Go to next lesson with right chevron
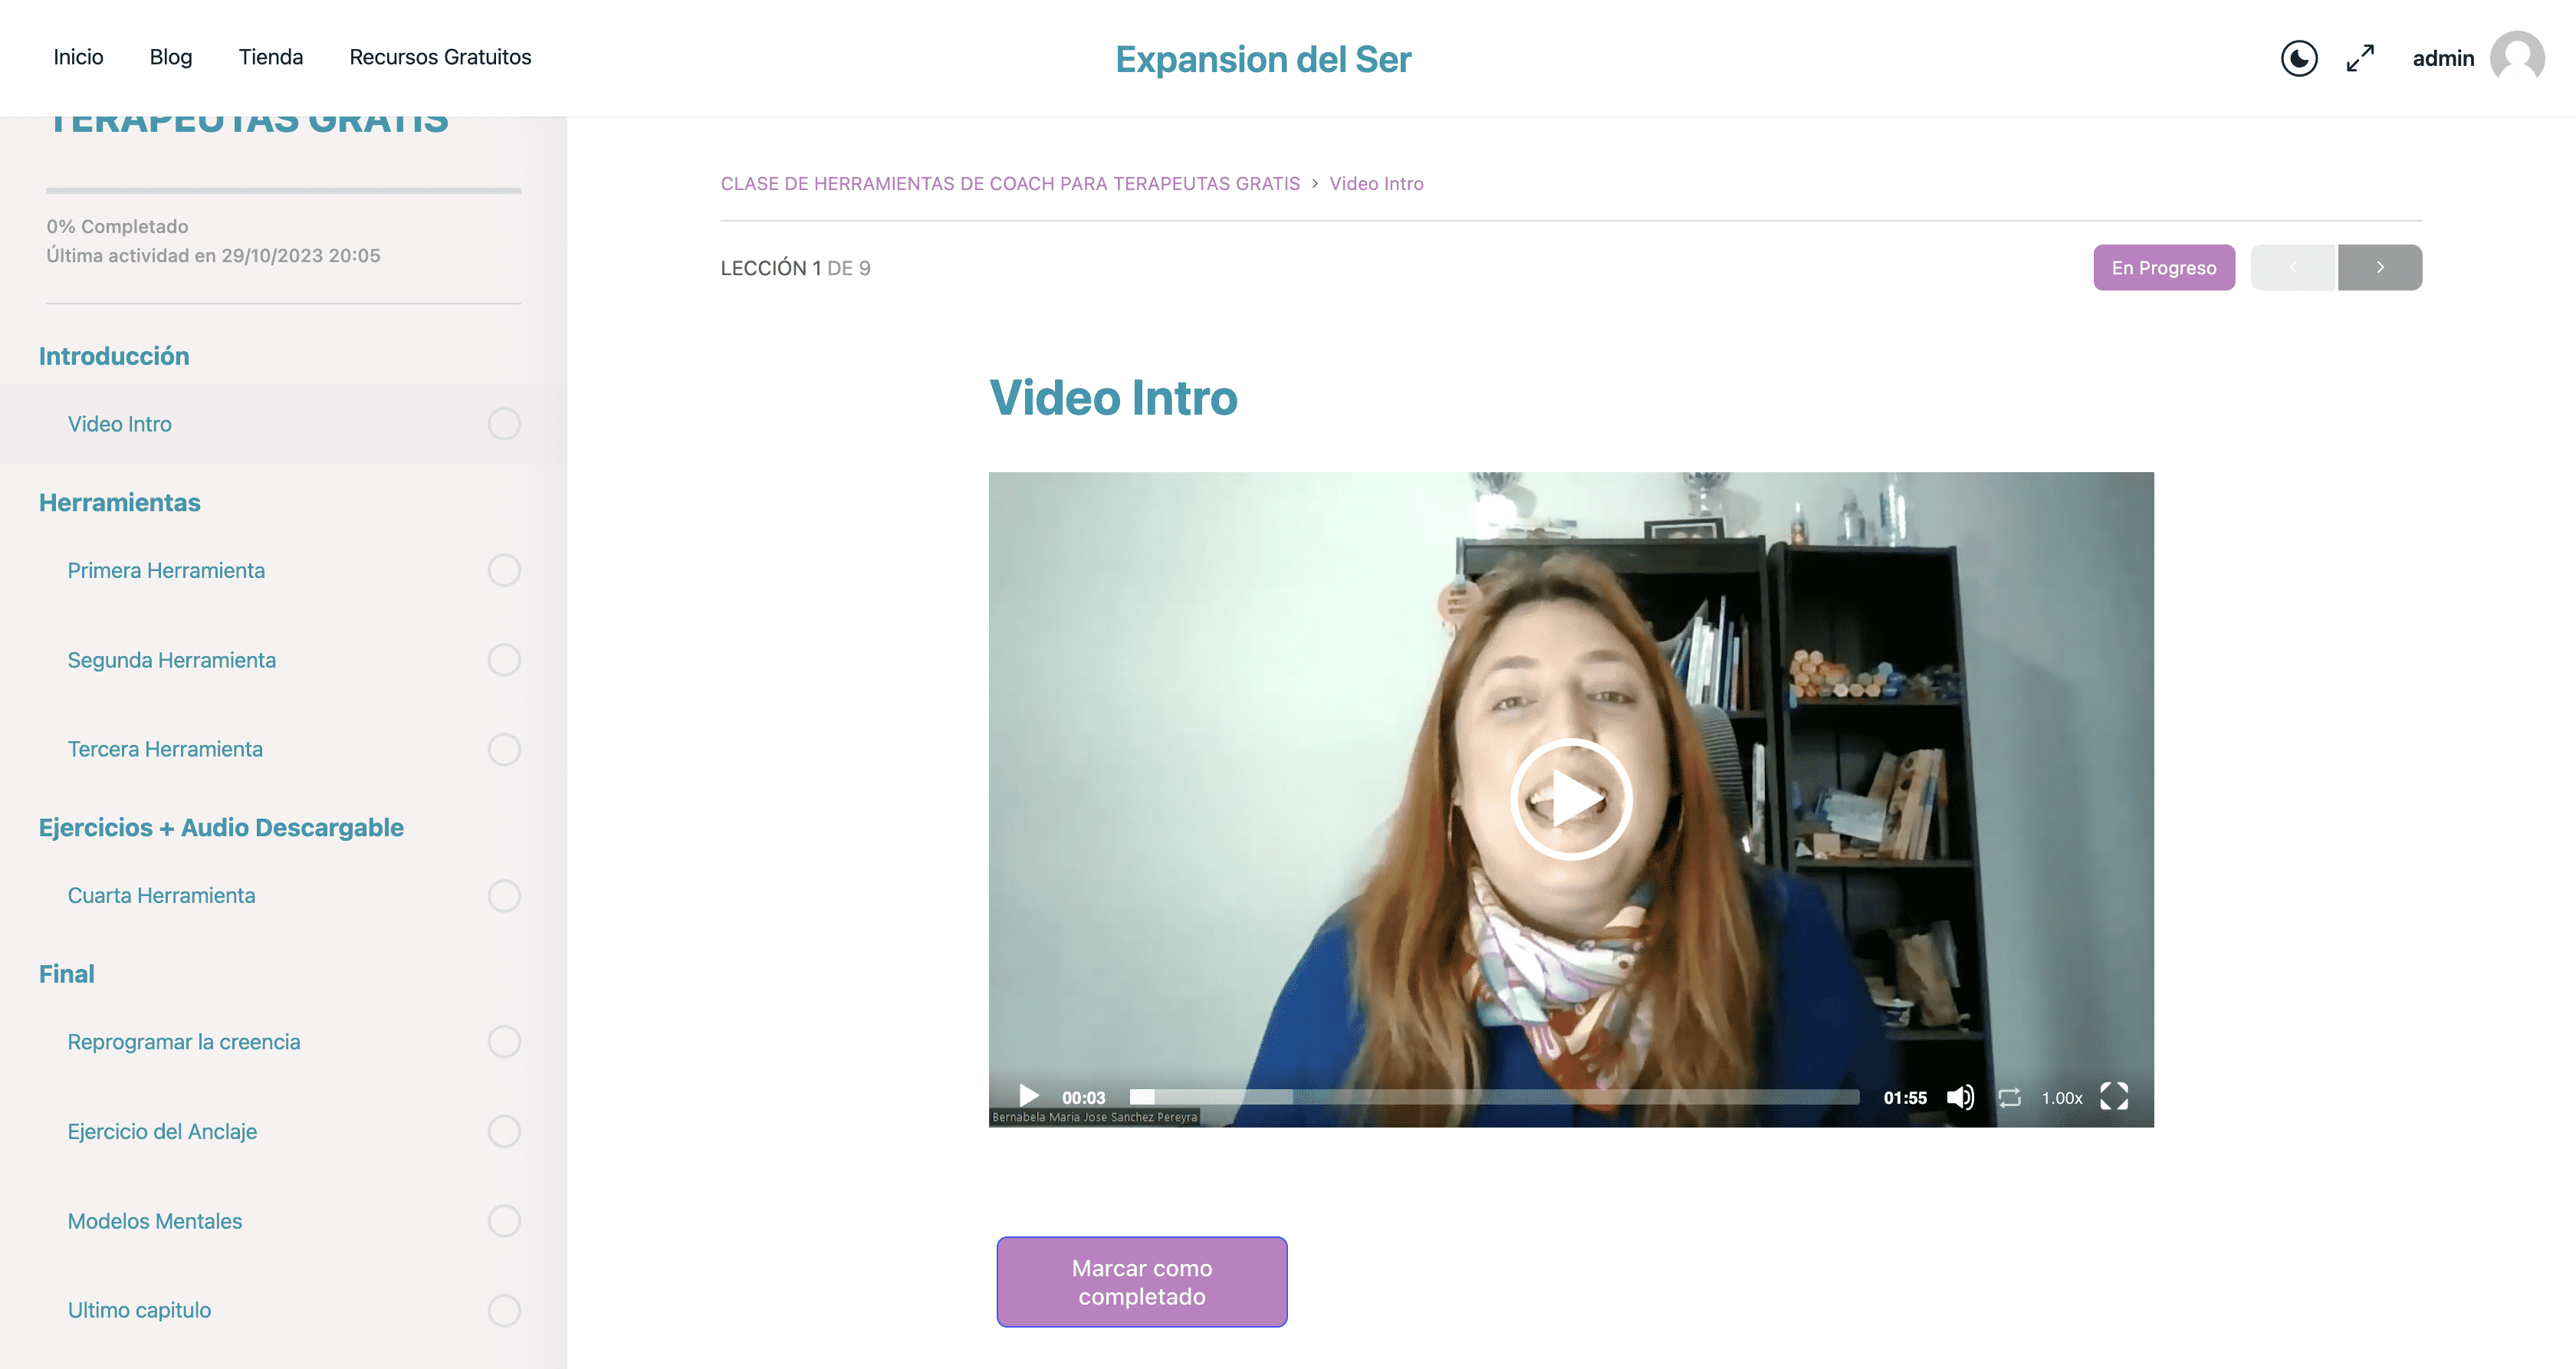2576x1369 pixels. (2380, 267)
